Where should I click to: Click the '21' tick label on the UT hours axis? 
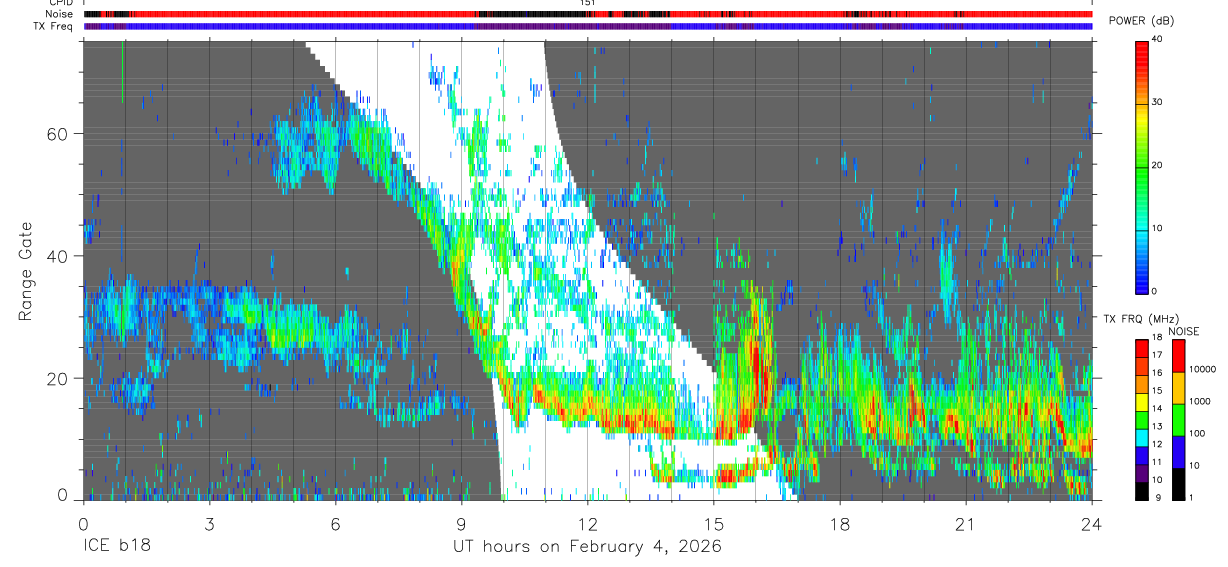[x=966, y=524]
